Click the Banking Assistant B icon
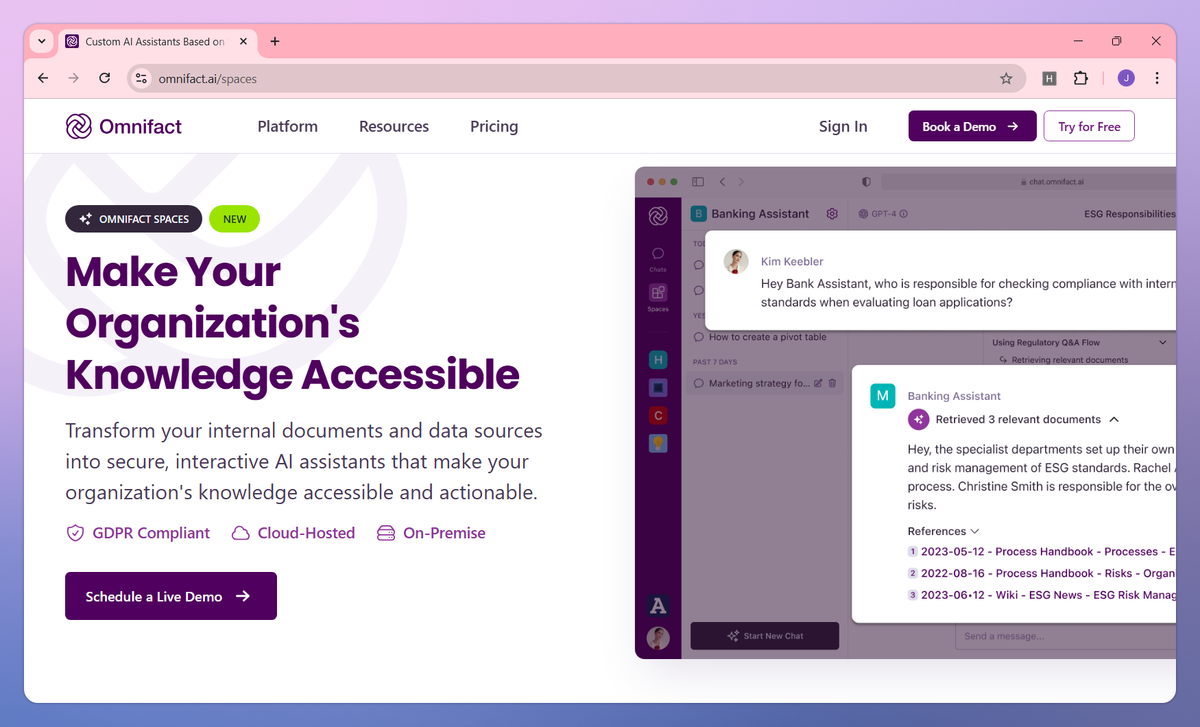 (699, 214)
